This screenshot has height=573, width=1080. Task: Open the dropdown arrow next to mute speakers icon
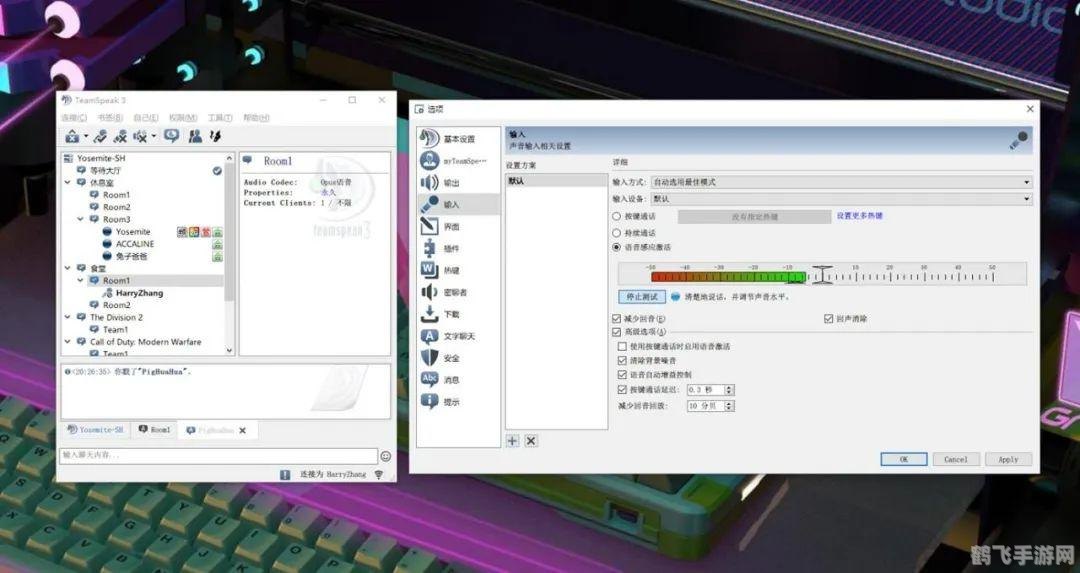pyautogui.click(x=154, y=136)
